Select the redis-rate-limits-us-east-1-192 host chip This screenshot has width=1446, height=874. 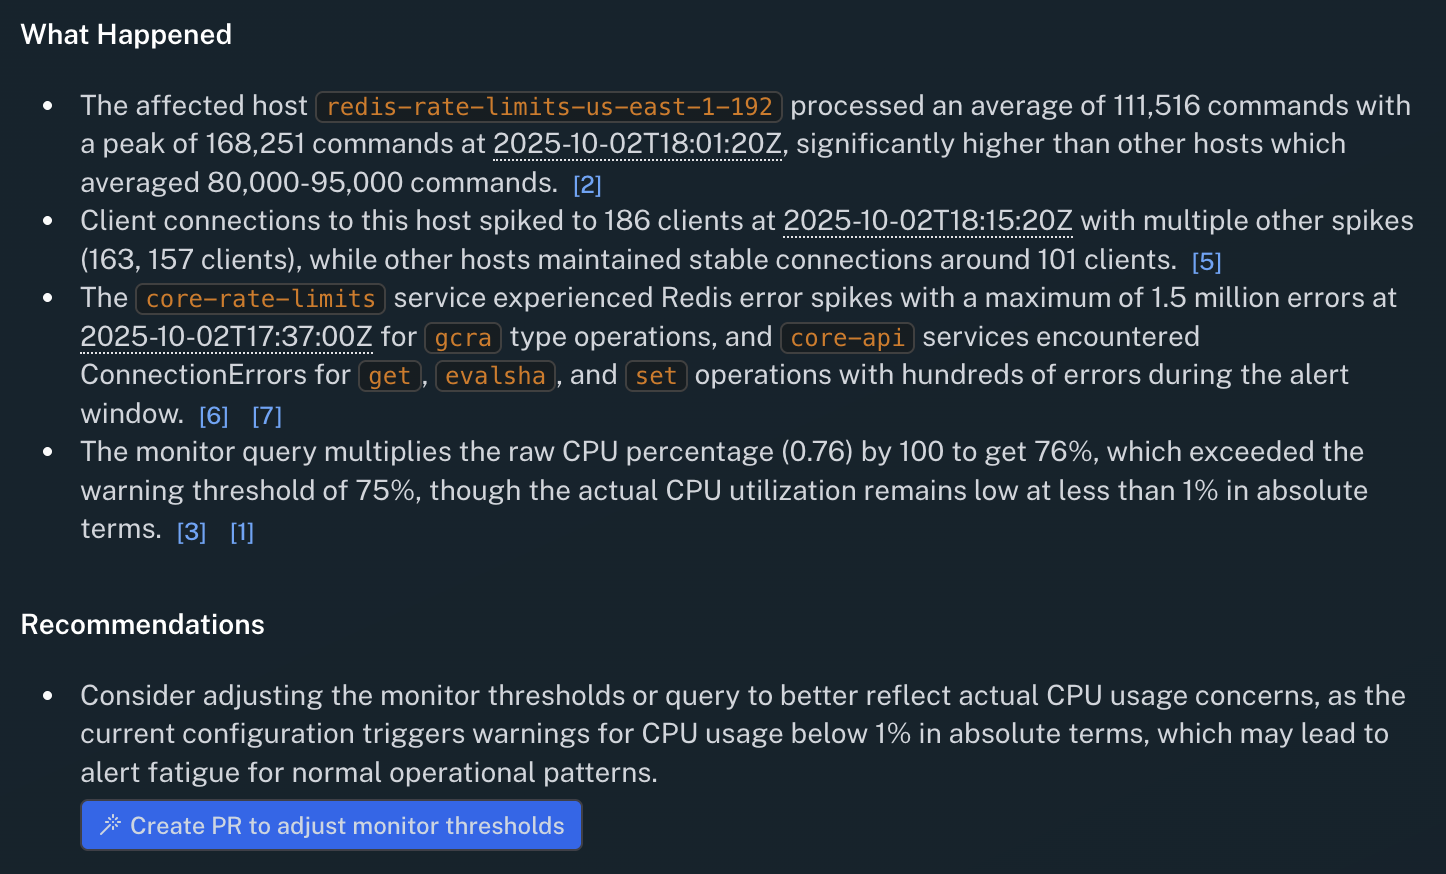[548, 105]
